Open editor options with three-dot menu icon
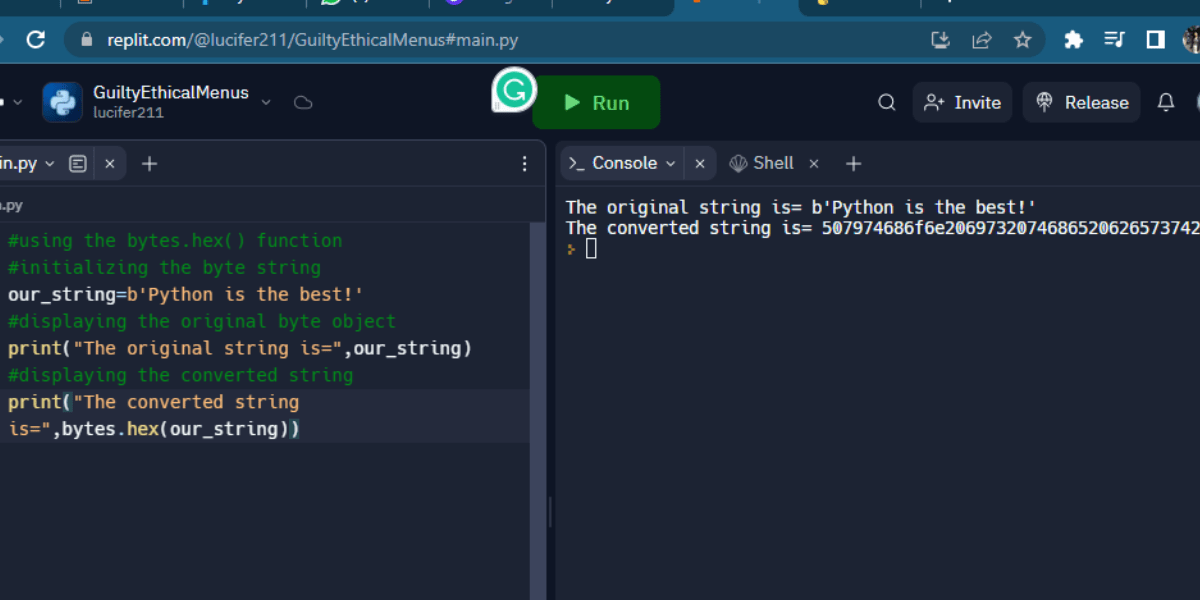This screenshot has width=1200, height=600. (525, 163)
